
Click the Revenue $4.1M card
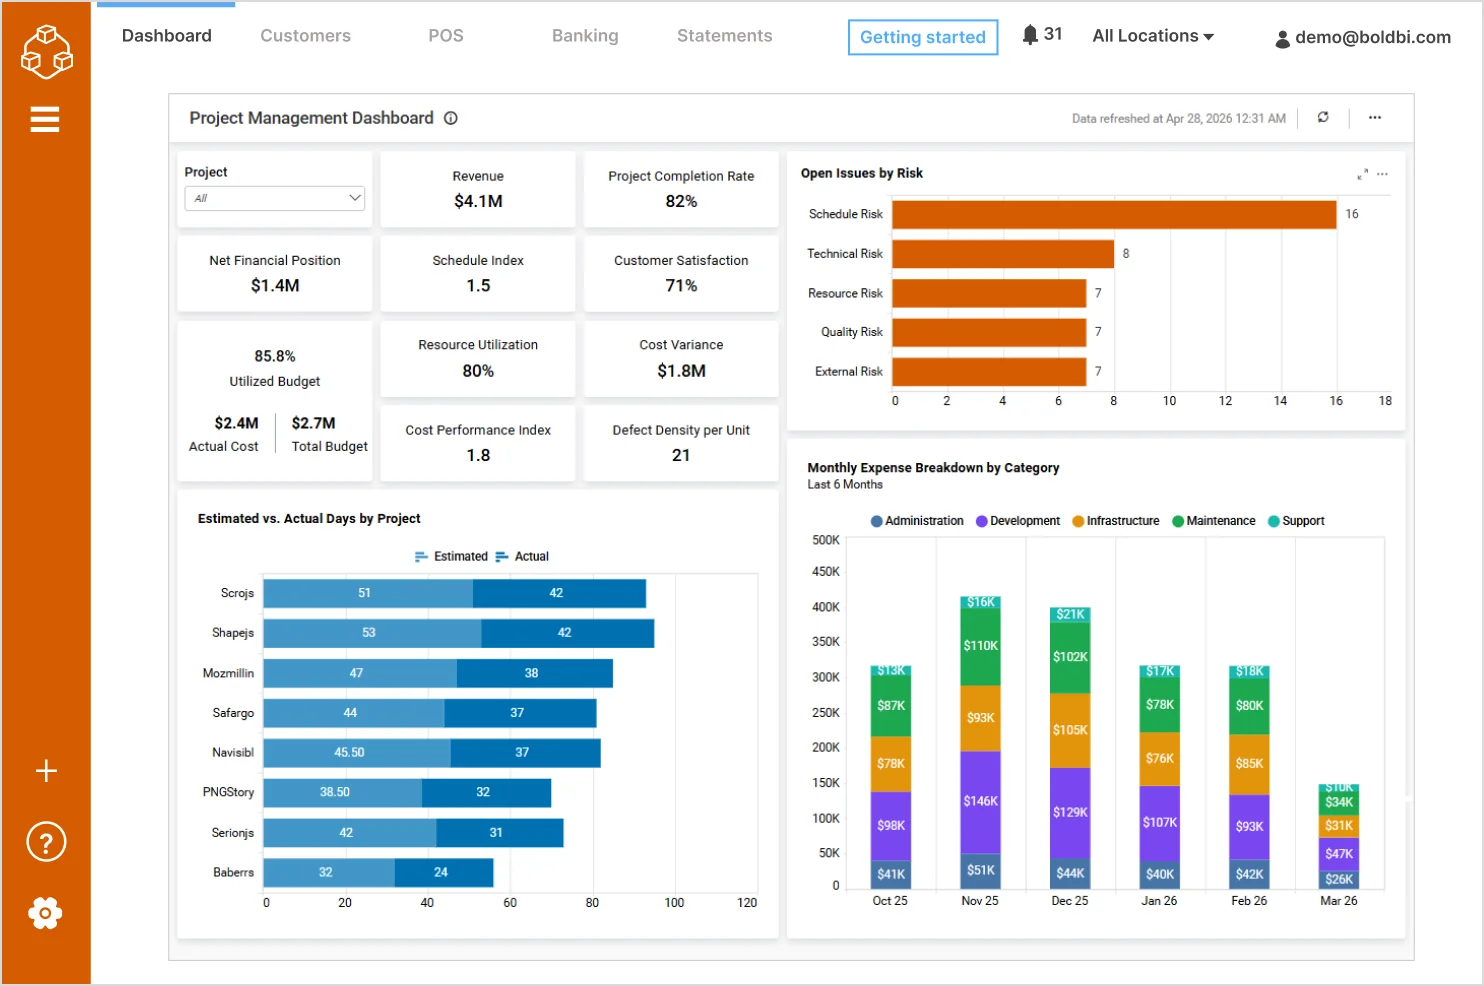pos(478,189)
